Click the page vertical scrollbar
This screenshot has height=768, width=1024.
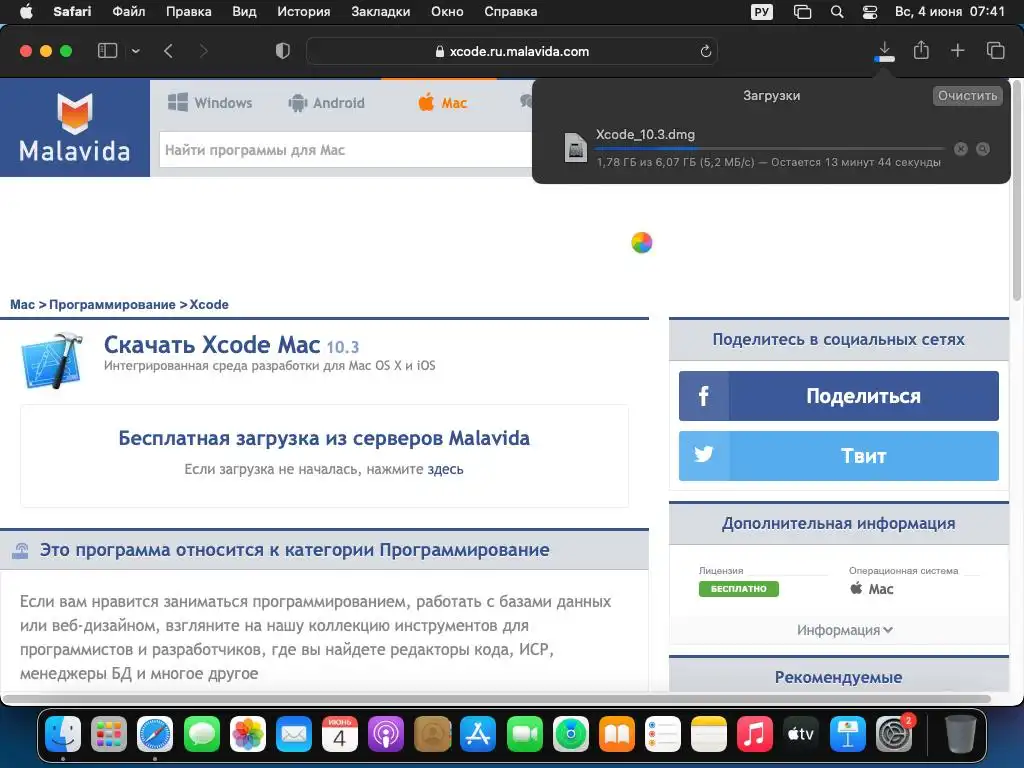pos(1016,189)
